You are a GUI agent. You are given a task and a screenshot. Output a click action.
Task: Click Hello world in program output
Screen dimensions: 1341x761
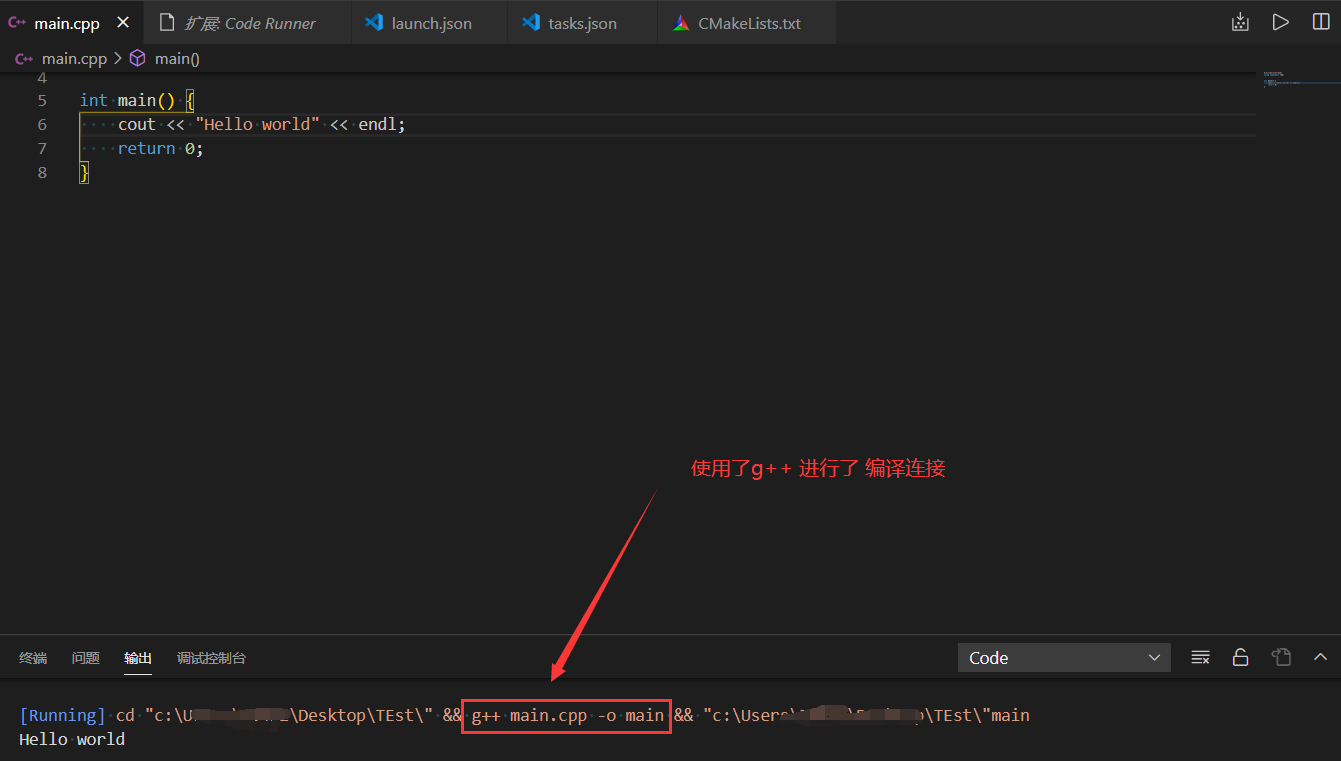pos(72,739)
